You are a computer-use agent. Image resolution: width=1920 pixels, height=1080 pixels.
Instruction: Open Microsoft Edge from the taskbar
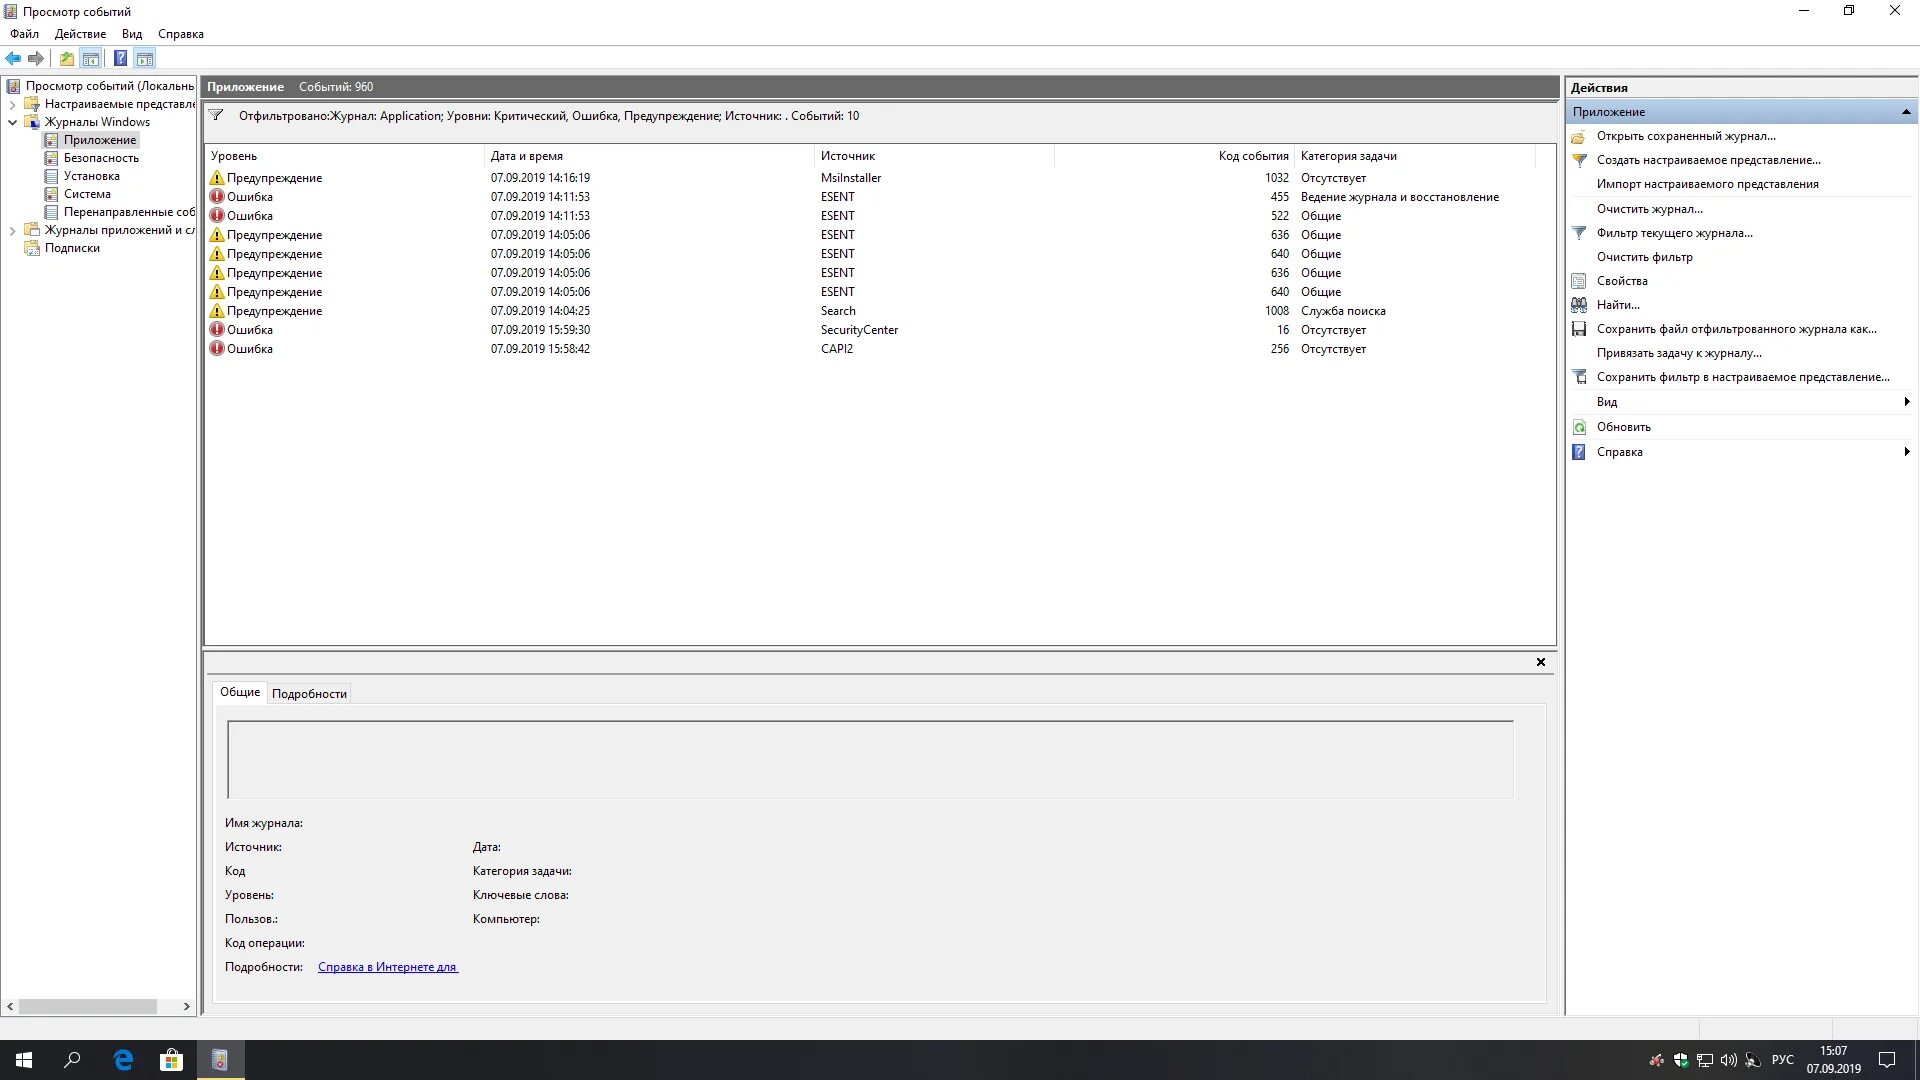(123, 1060)
